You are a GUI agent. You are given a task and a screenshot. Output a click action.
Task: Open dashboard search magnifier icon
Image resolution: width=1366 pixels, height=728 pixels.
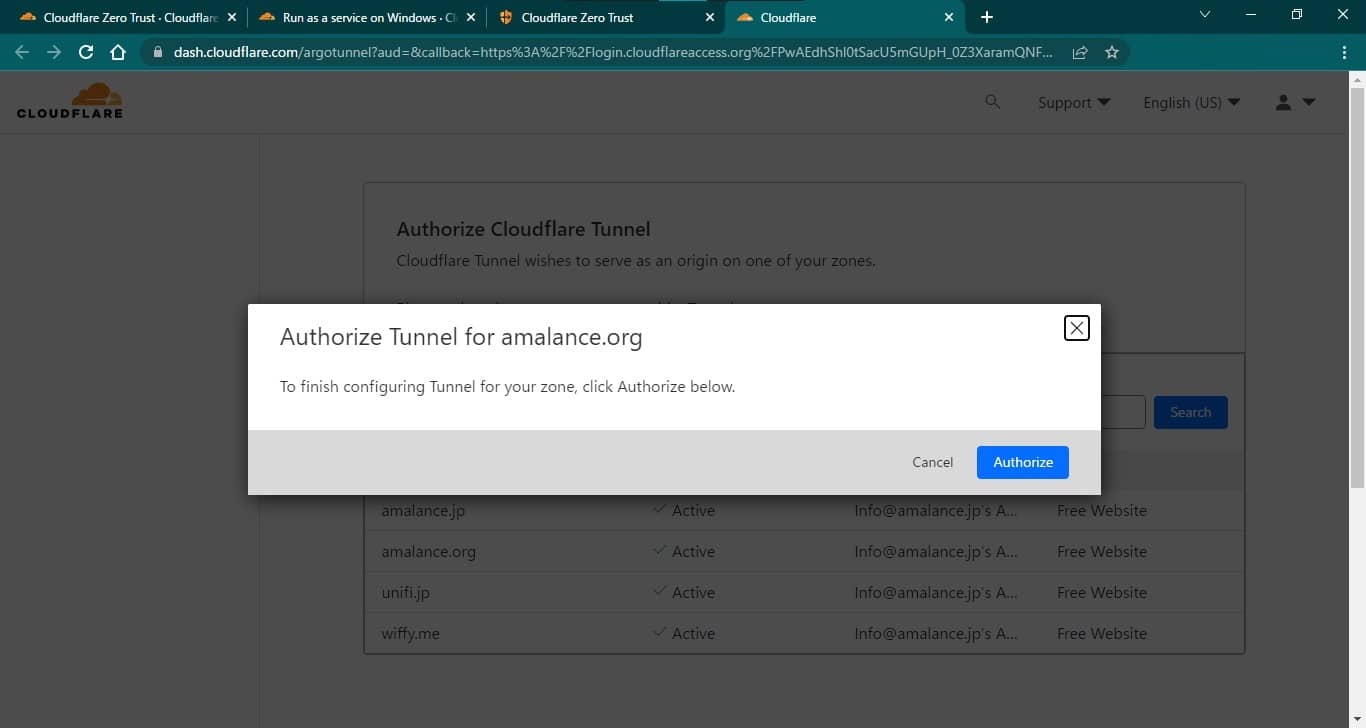pos(992,101)
